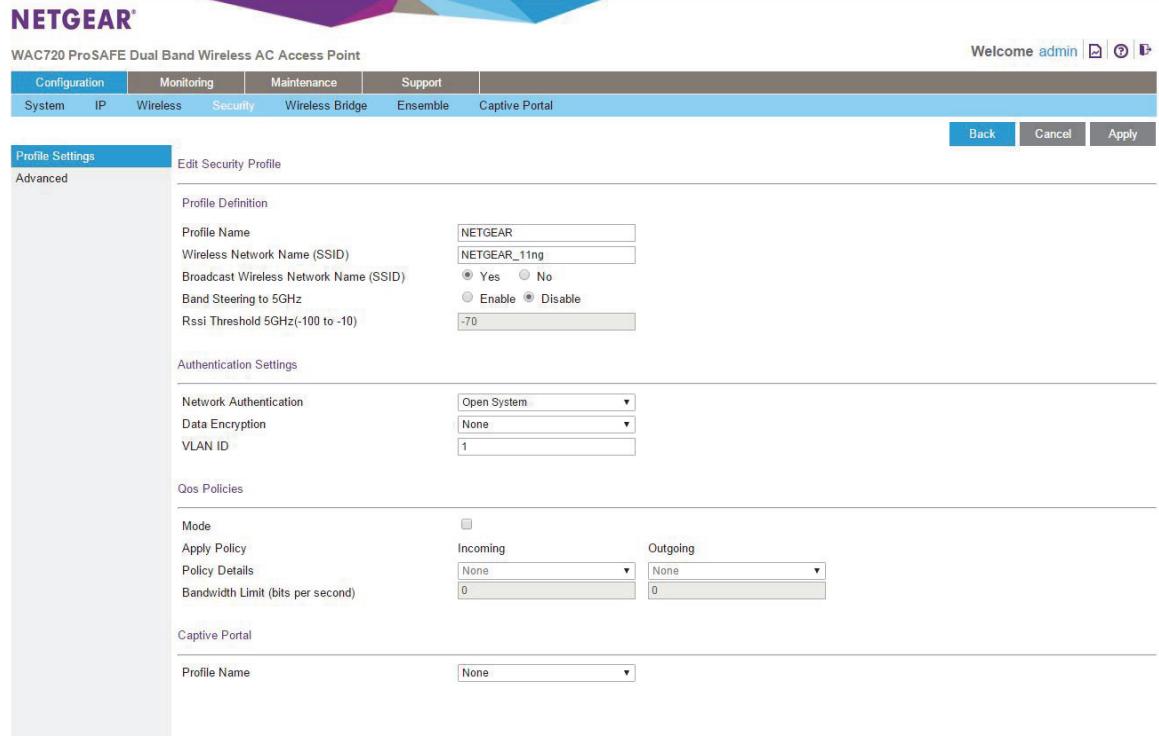Open the Data Encryption dropdown

click(546, 424)
